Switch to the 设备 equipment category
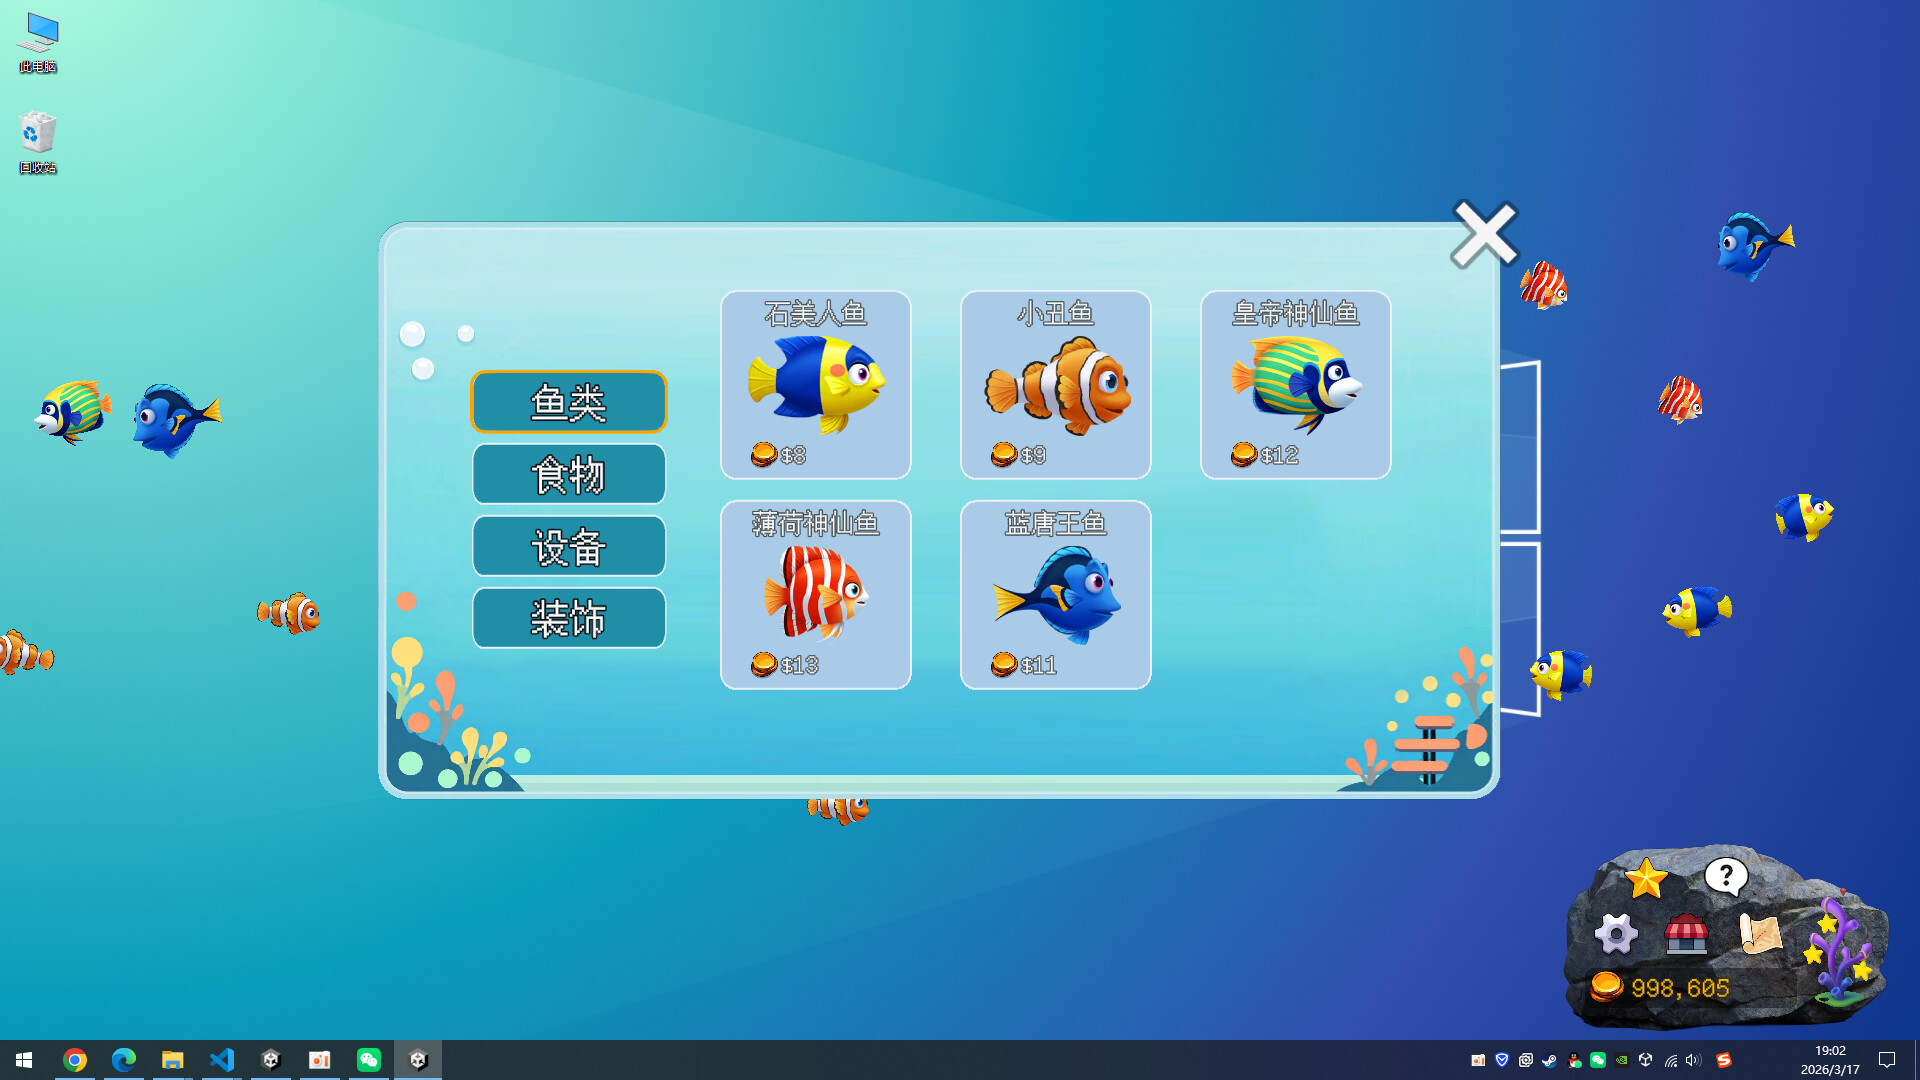 coord(569,546)
